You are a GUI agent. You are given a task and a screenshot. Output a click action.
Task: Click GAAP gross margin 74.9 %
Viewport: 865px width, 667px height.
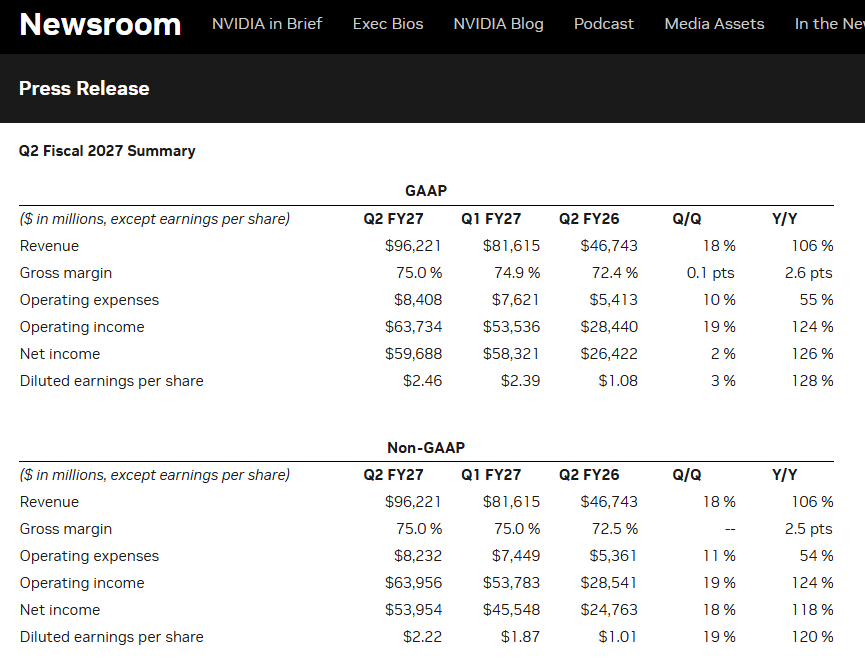[x=517, y=273]
